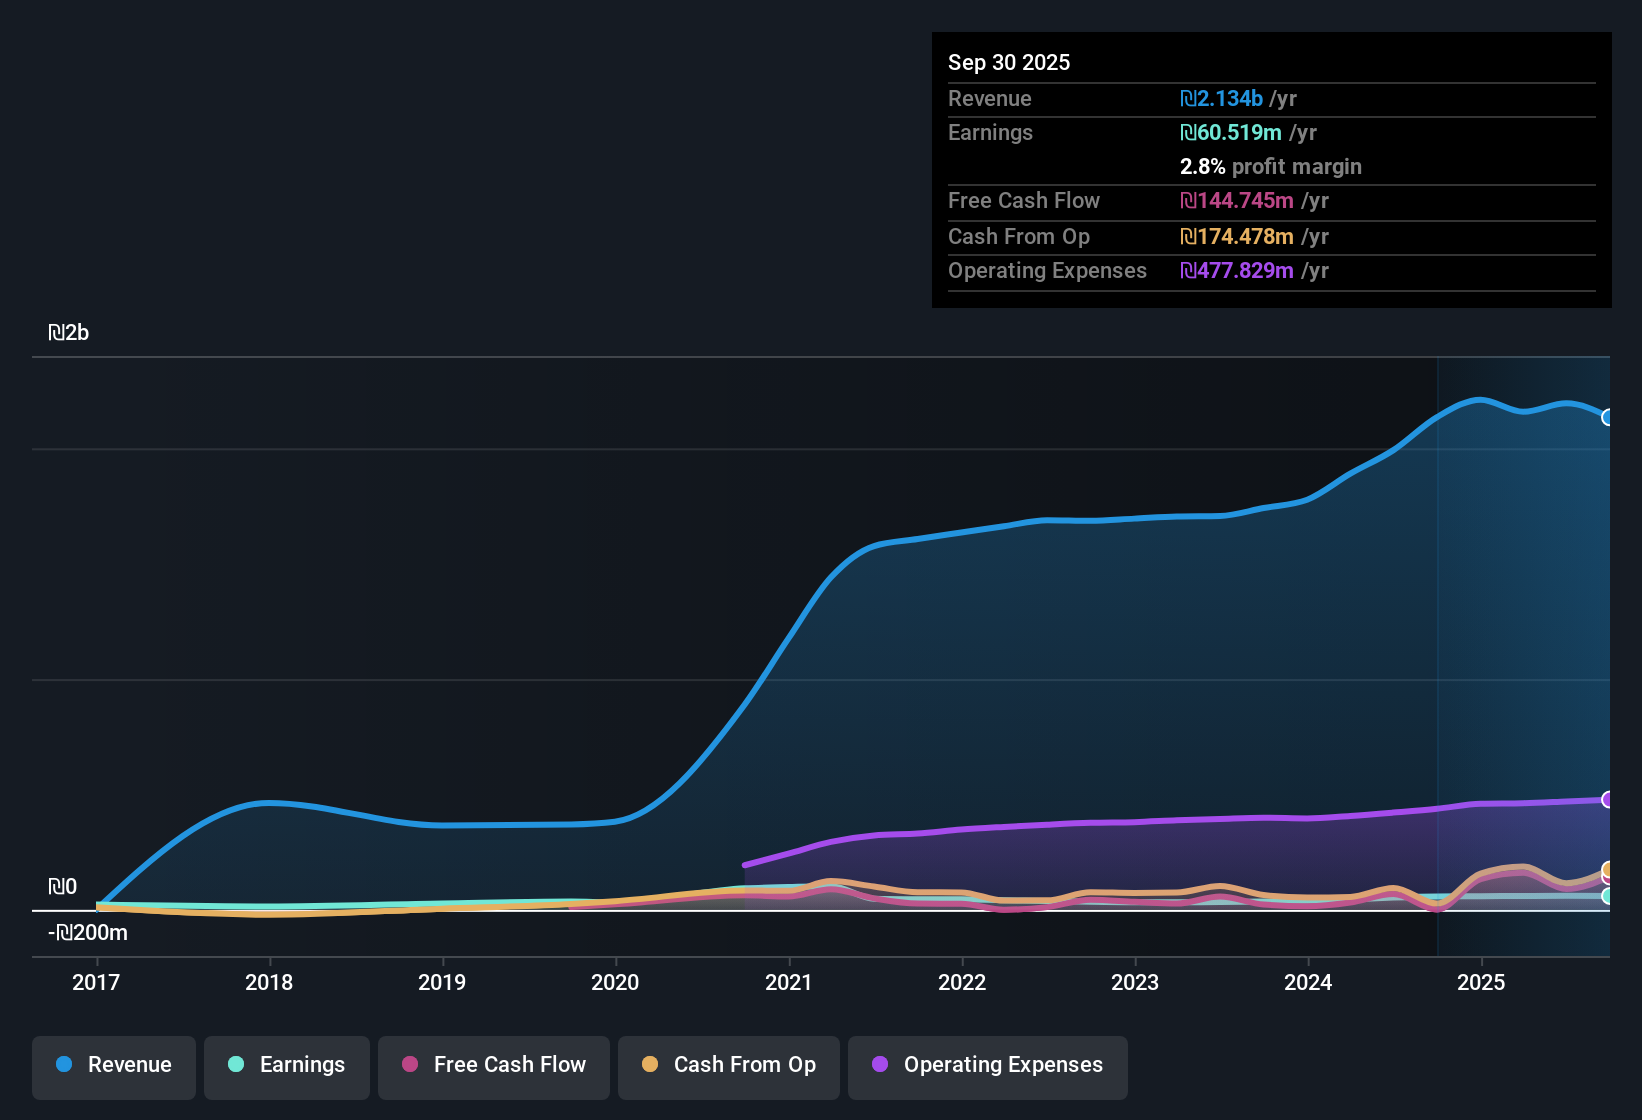Click the Revenue value ₪2.134b in tooltip
This screenshot has height=1120, width=1642.
point(1220,98)
